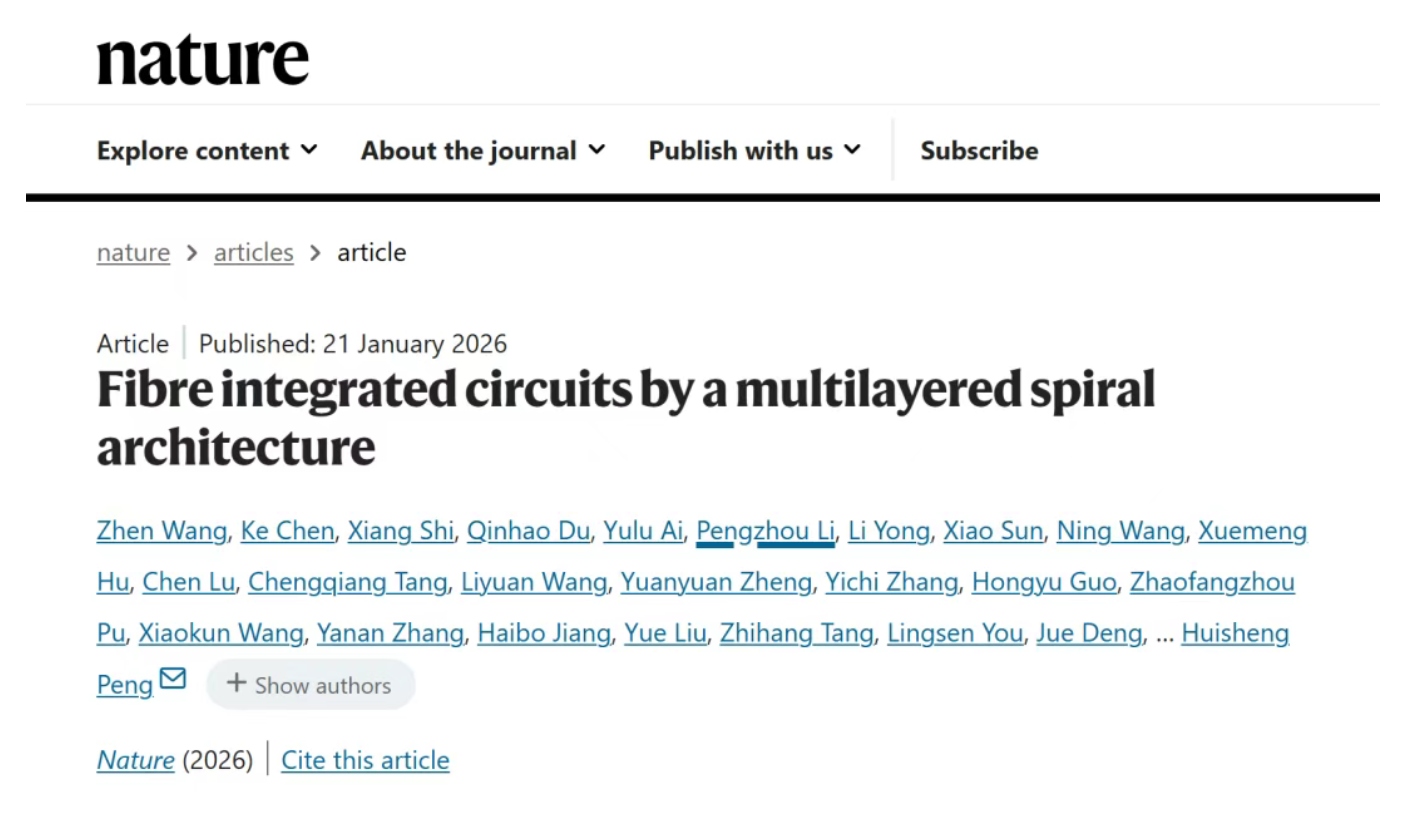Go to the nature breadcrumb link
The width and height of the screenshot is (1402, 832).
click(x=133, y=252)
